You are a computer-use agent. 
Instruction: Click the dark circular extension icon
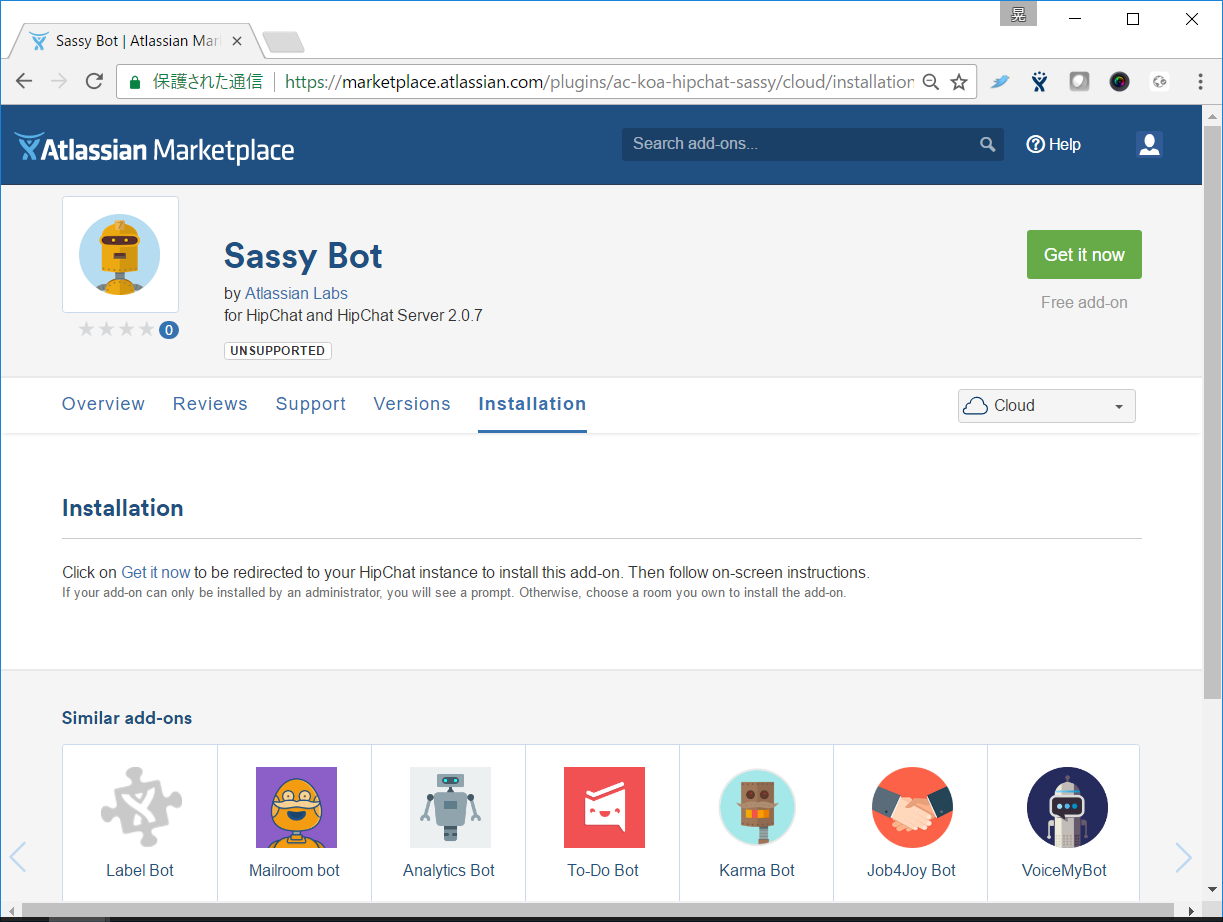coord(1119,82)
